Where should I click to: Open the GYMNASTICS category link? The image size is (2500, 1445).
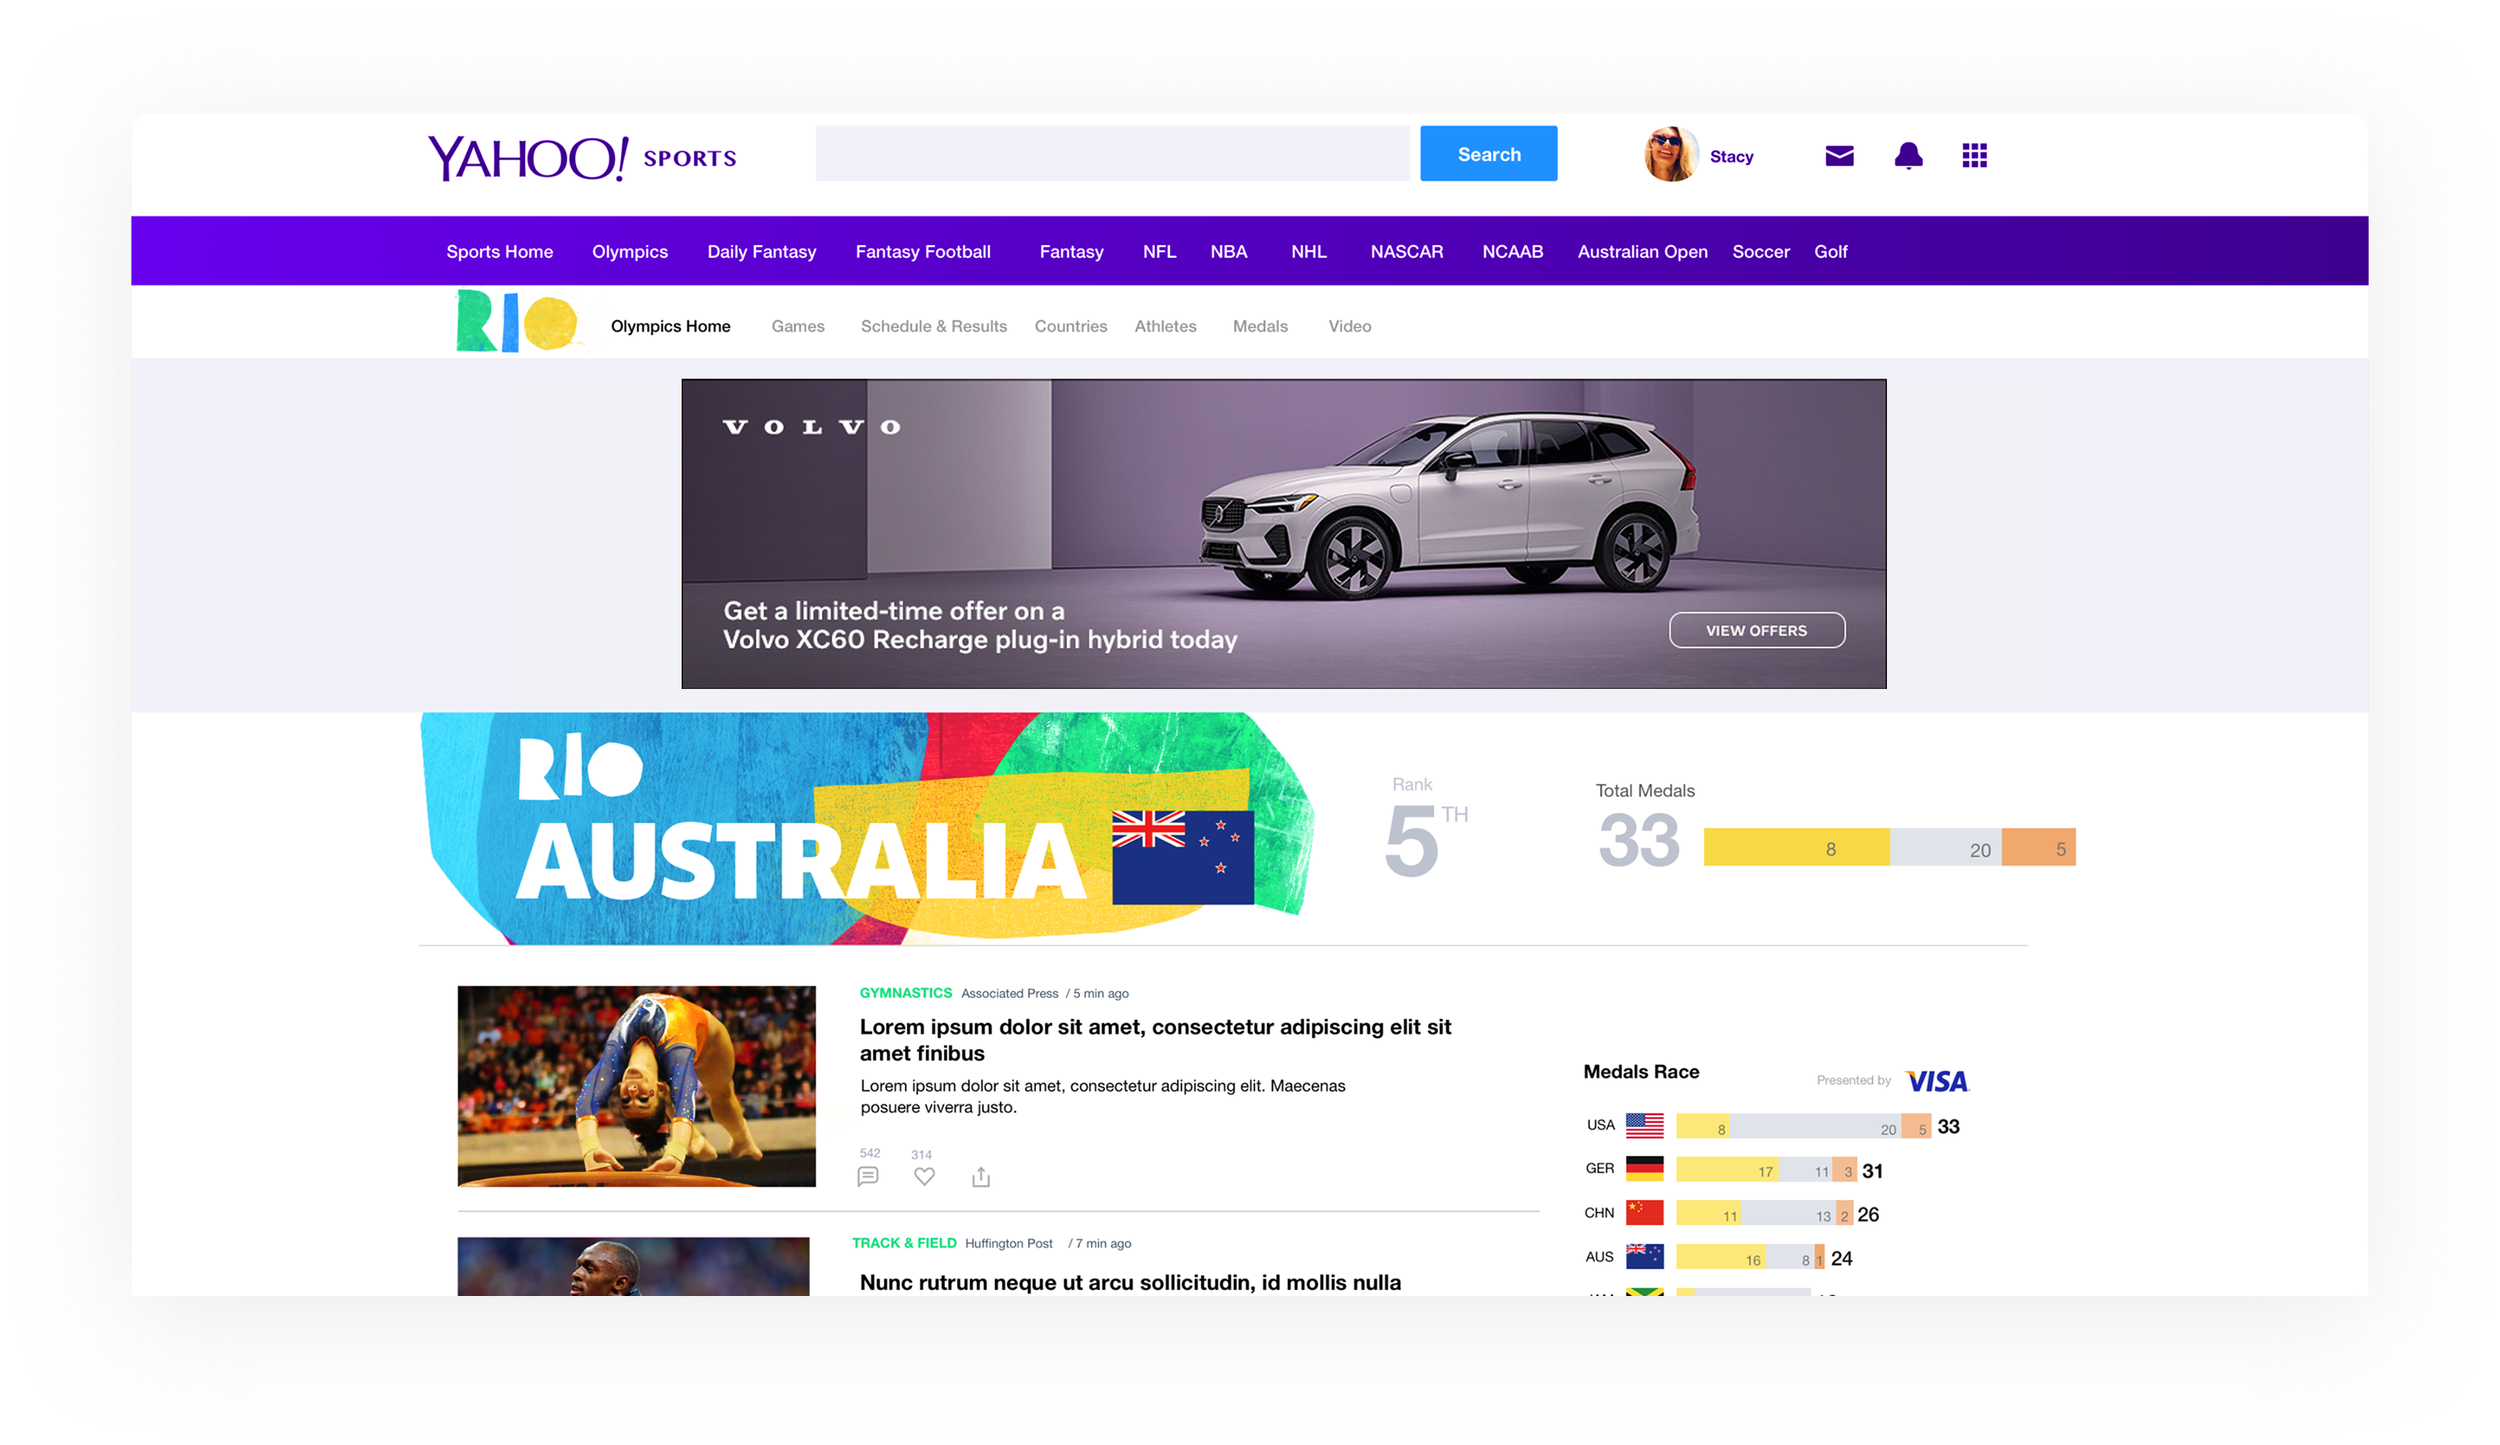point(905,993)
